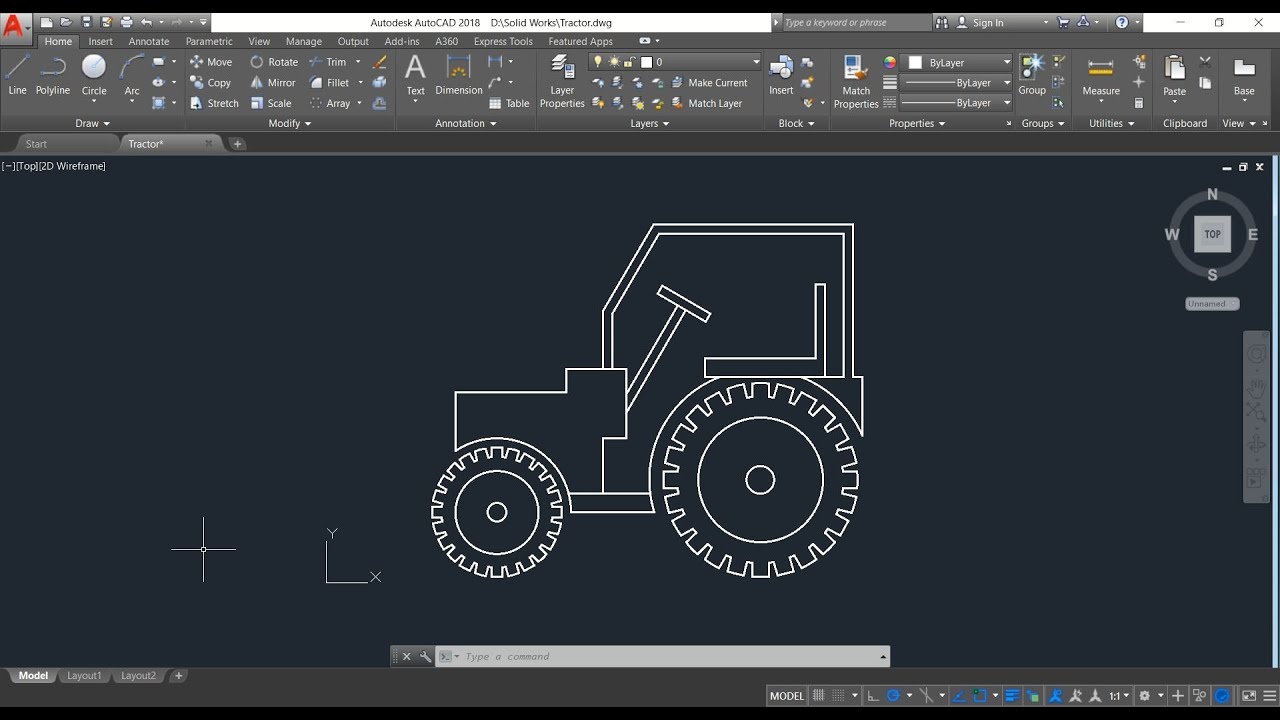Click Make Current layer button

coord(709,83)
